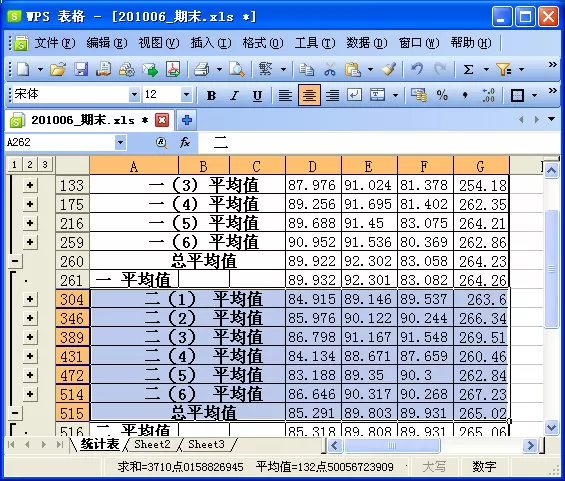565x481 pixels.
Task: Open the name box dropdown arrow
Action: [x=121, y=142]
